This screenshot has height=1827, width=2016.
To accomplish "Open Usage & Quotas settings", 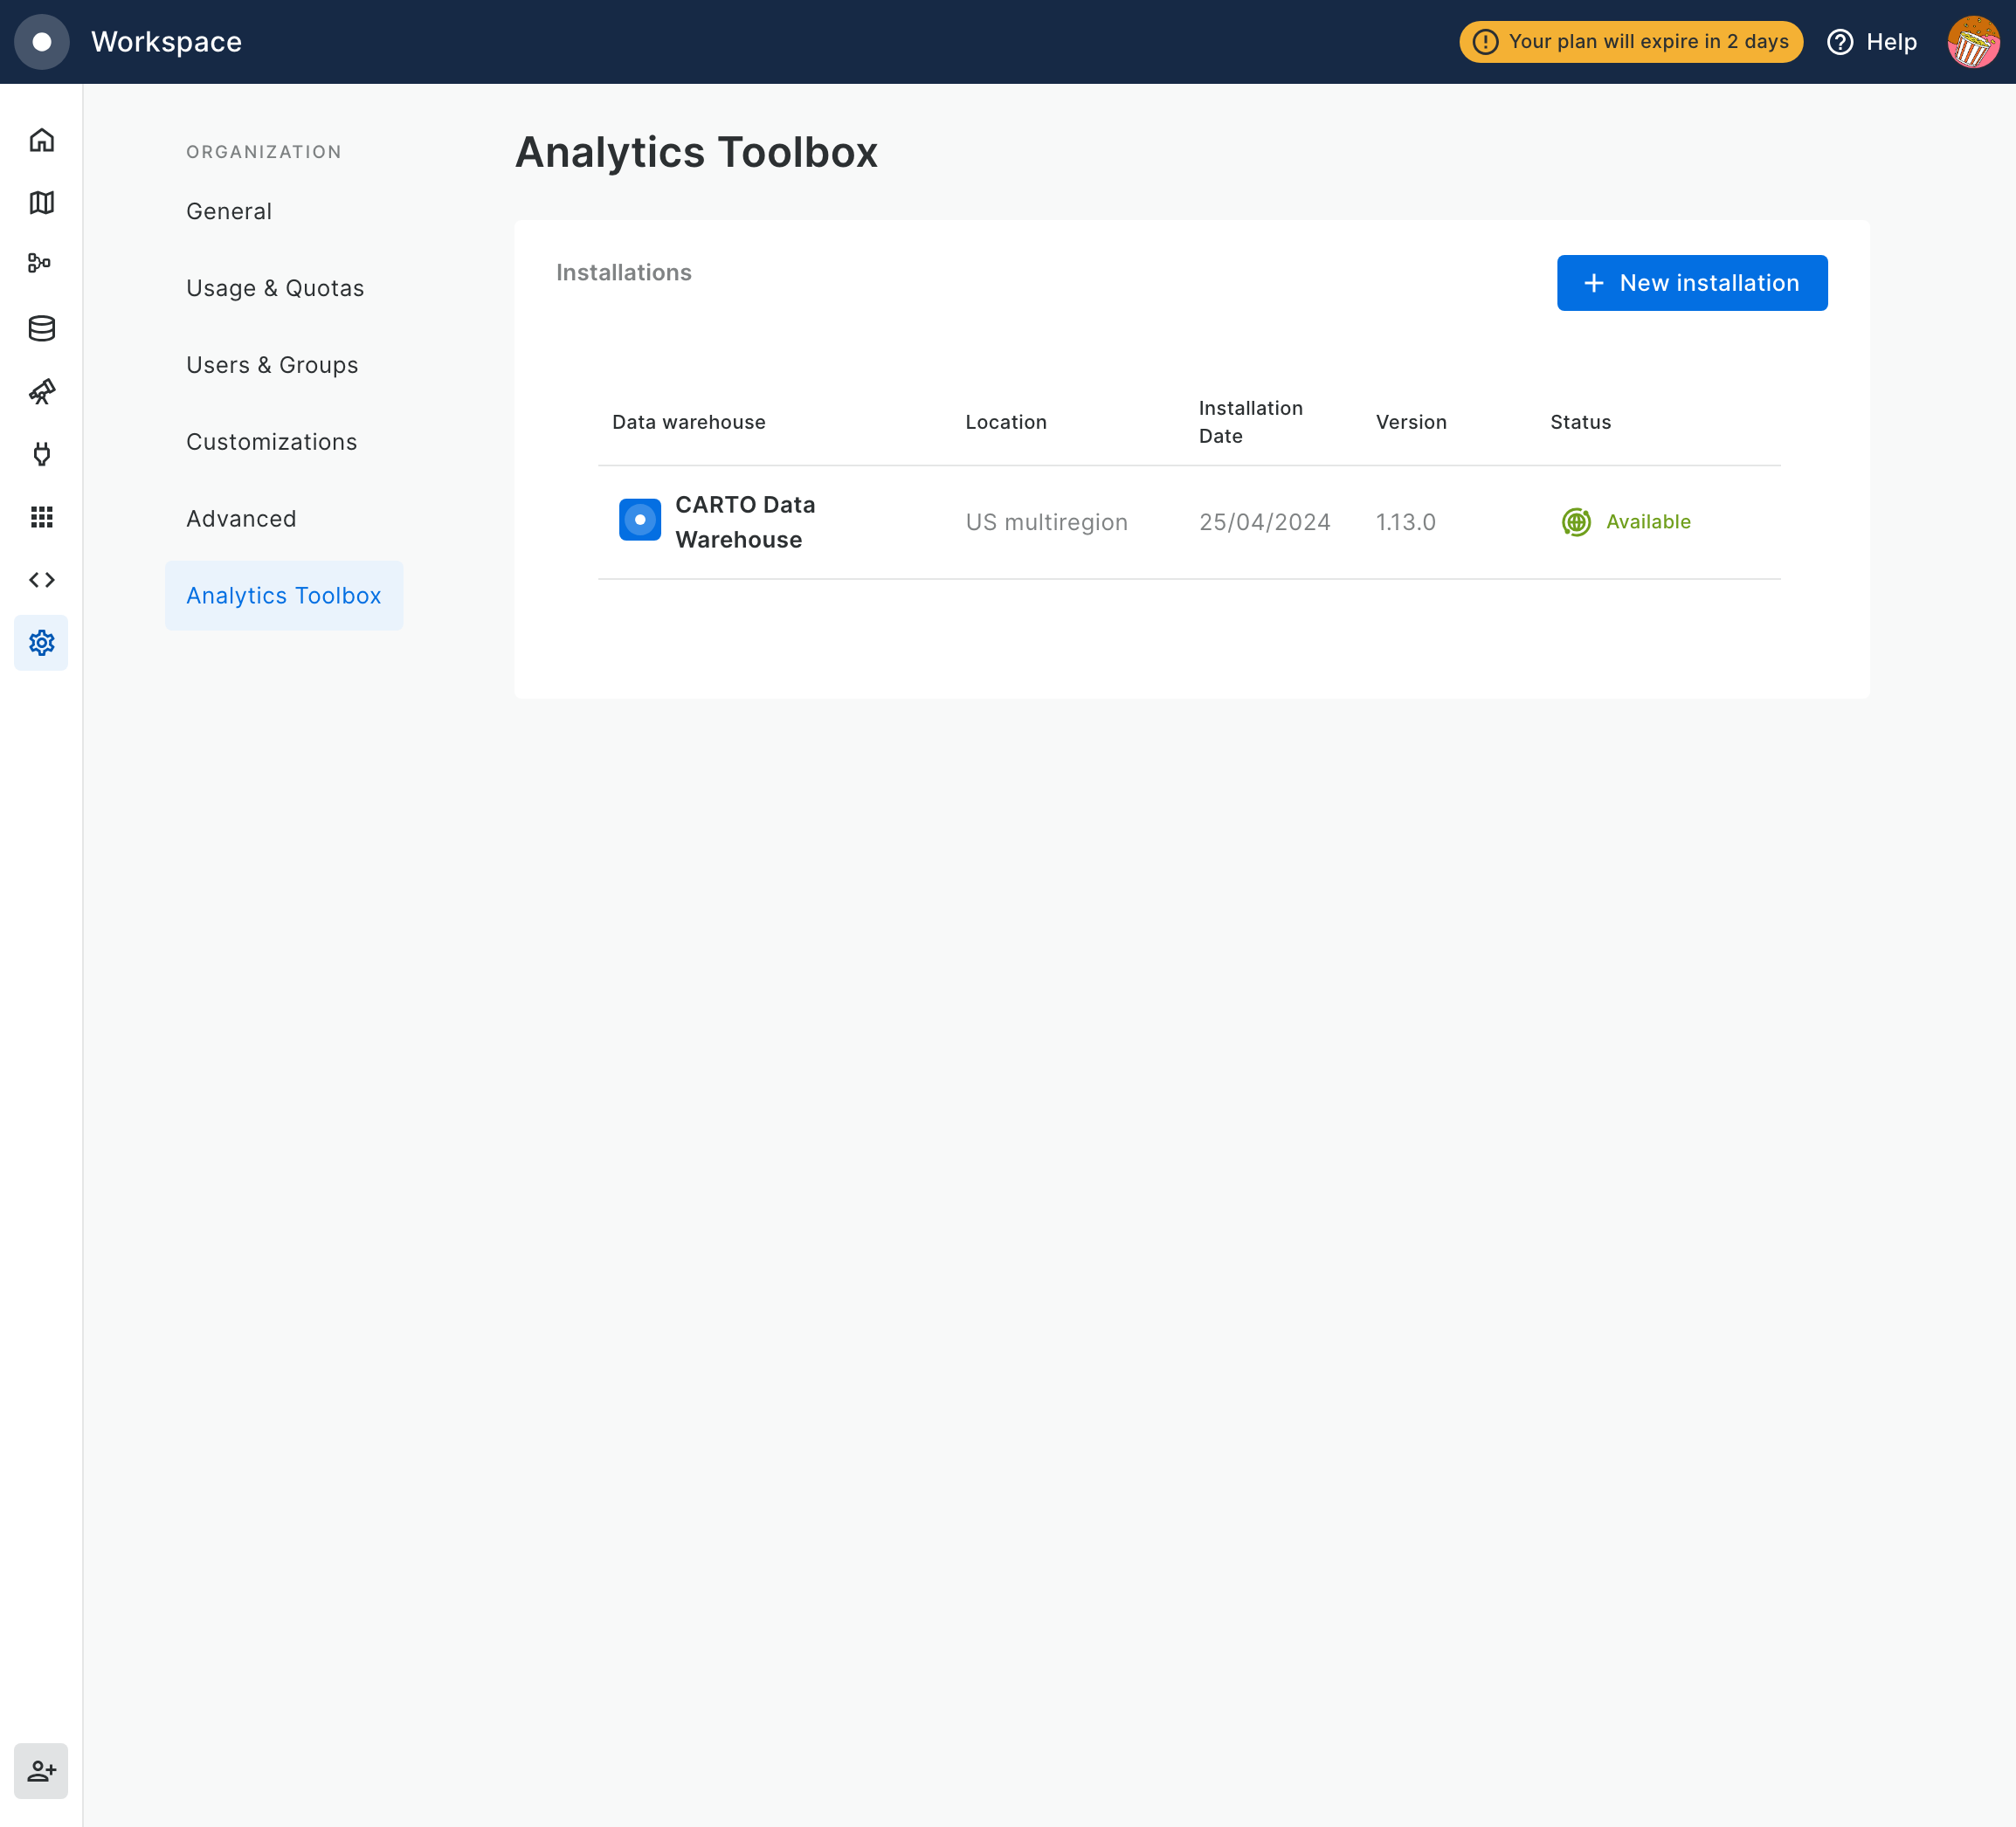I will tap(275, 288).
